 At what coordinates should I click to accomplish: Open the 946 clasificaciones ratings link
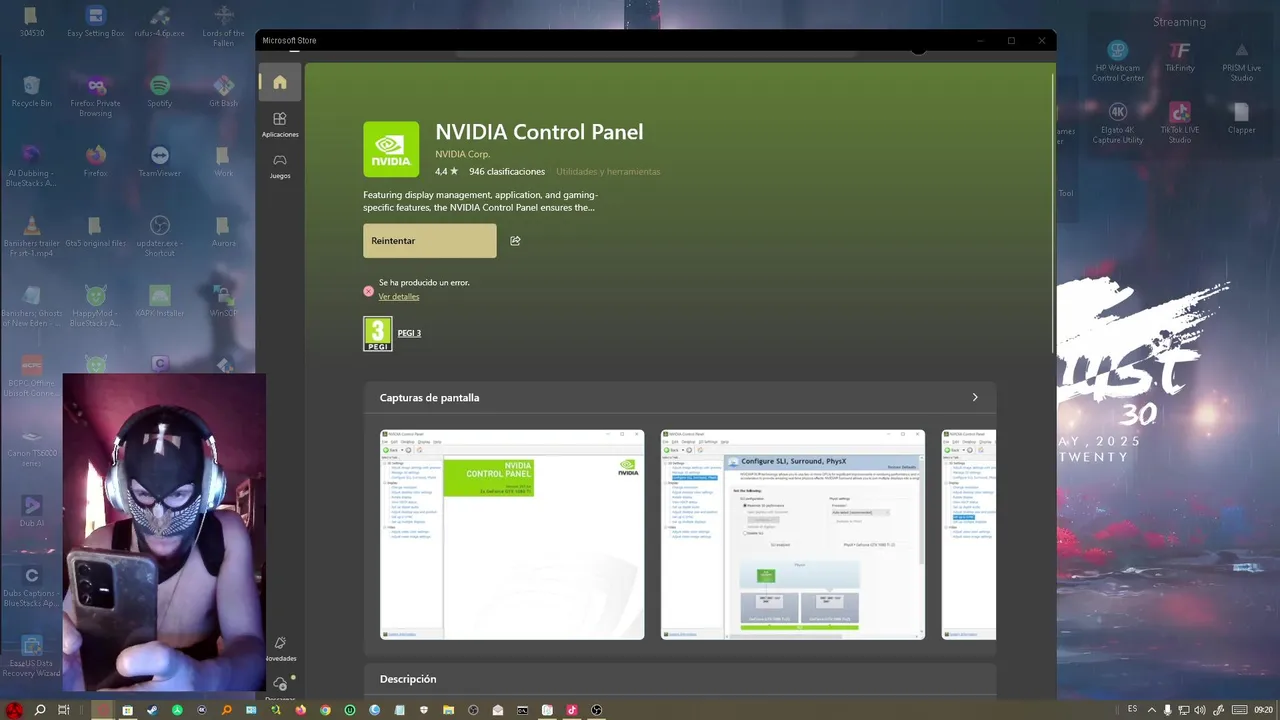coord(507,172)
